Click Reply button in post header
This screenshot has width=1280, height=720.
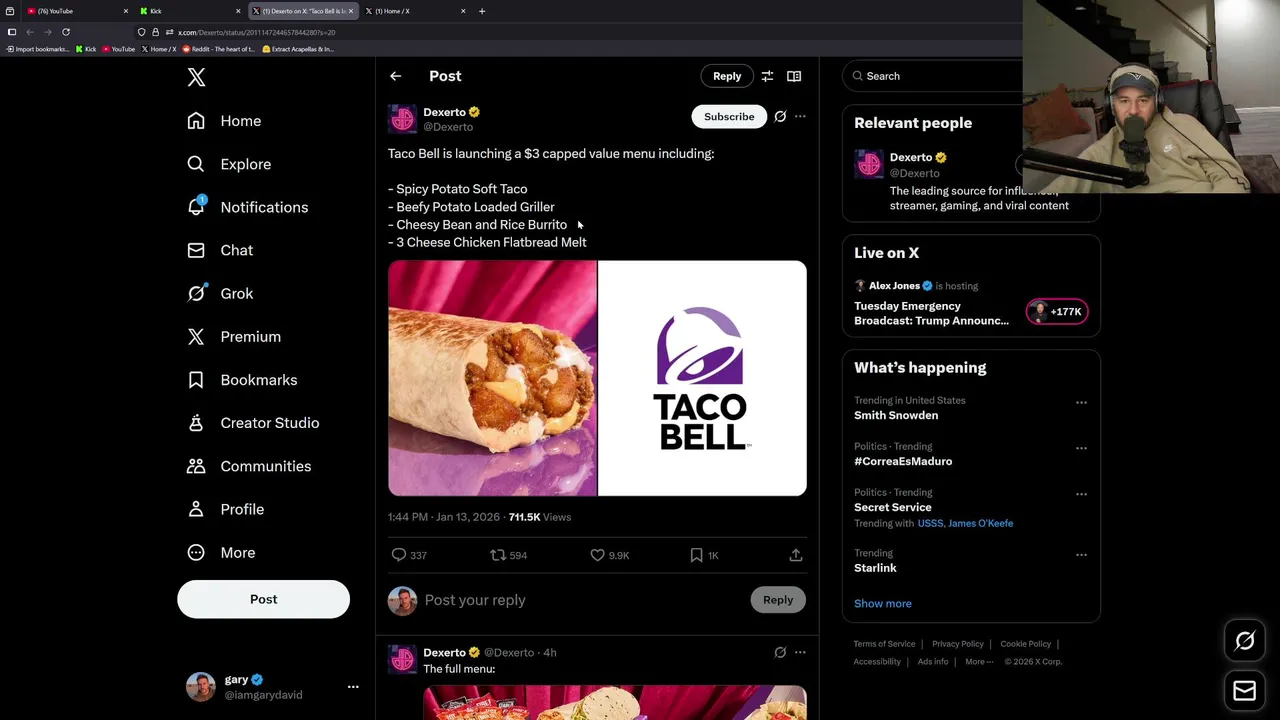[727, 76]
